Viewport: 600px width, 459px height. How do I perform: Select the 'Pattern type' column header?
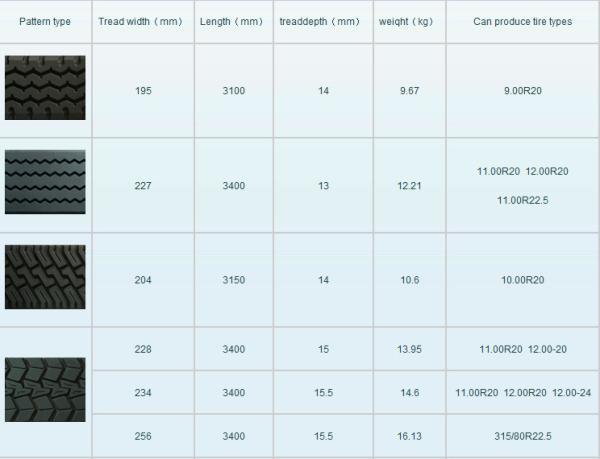[x=45, y=21]
